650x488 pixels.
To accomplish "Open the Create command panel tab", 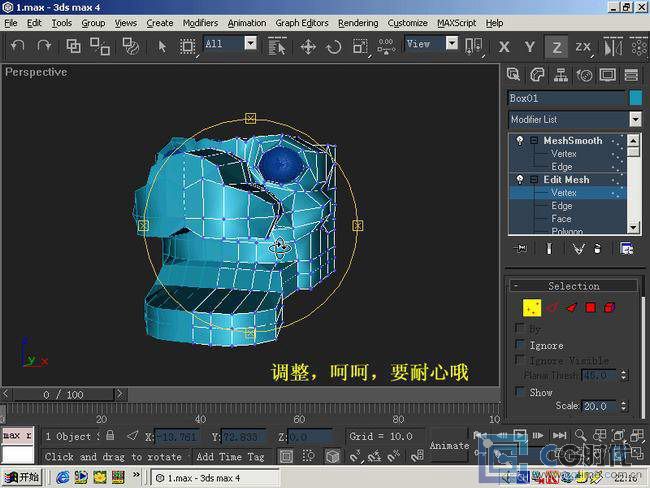I will click(513, 75).
